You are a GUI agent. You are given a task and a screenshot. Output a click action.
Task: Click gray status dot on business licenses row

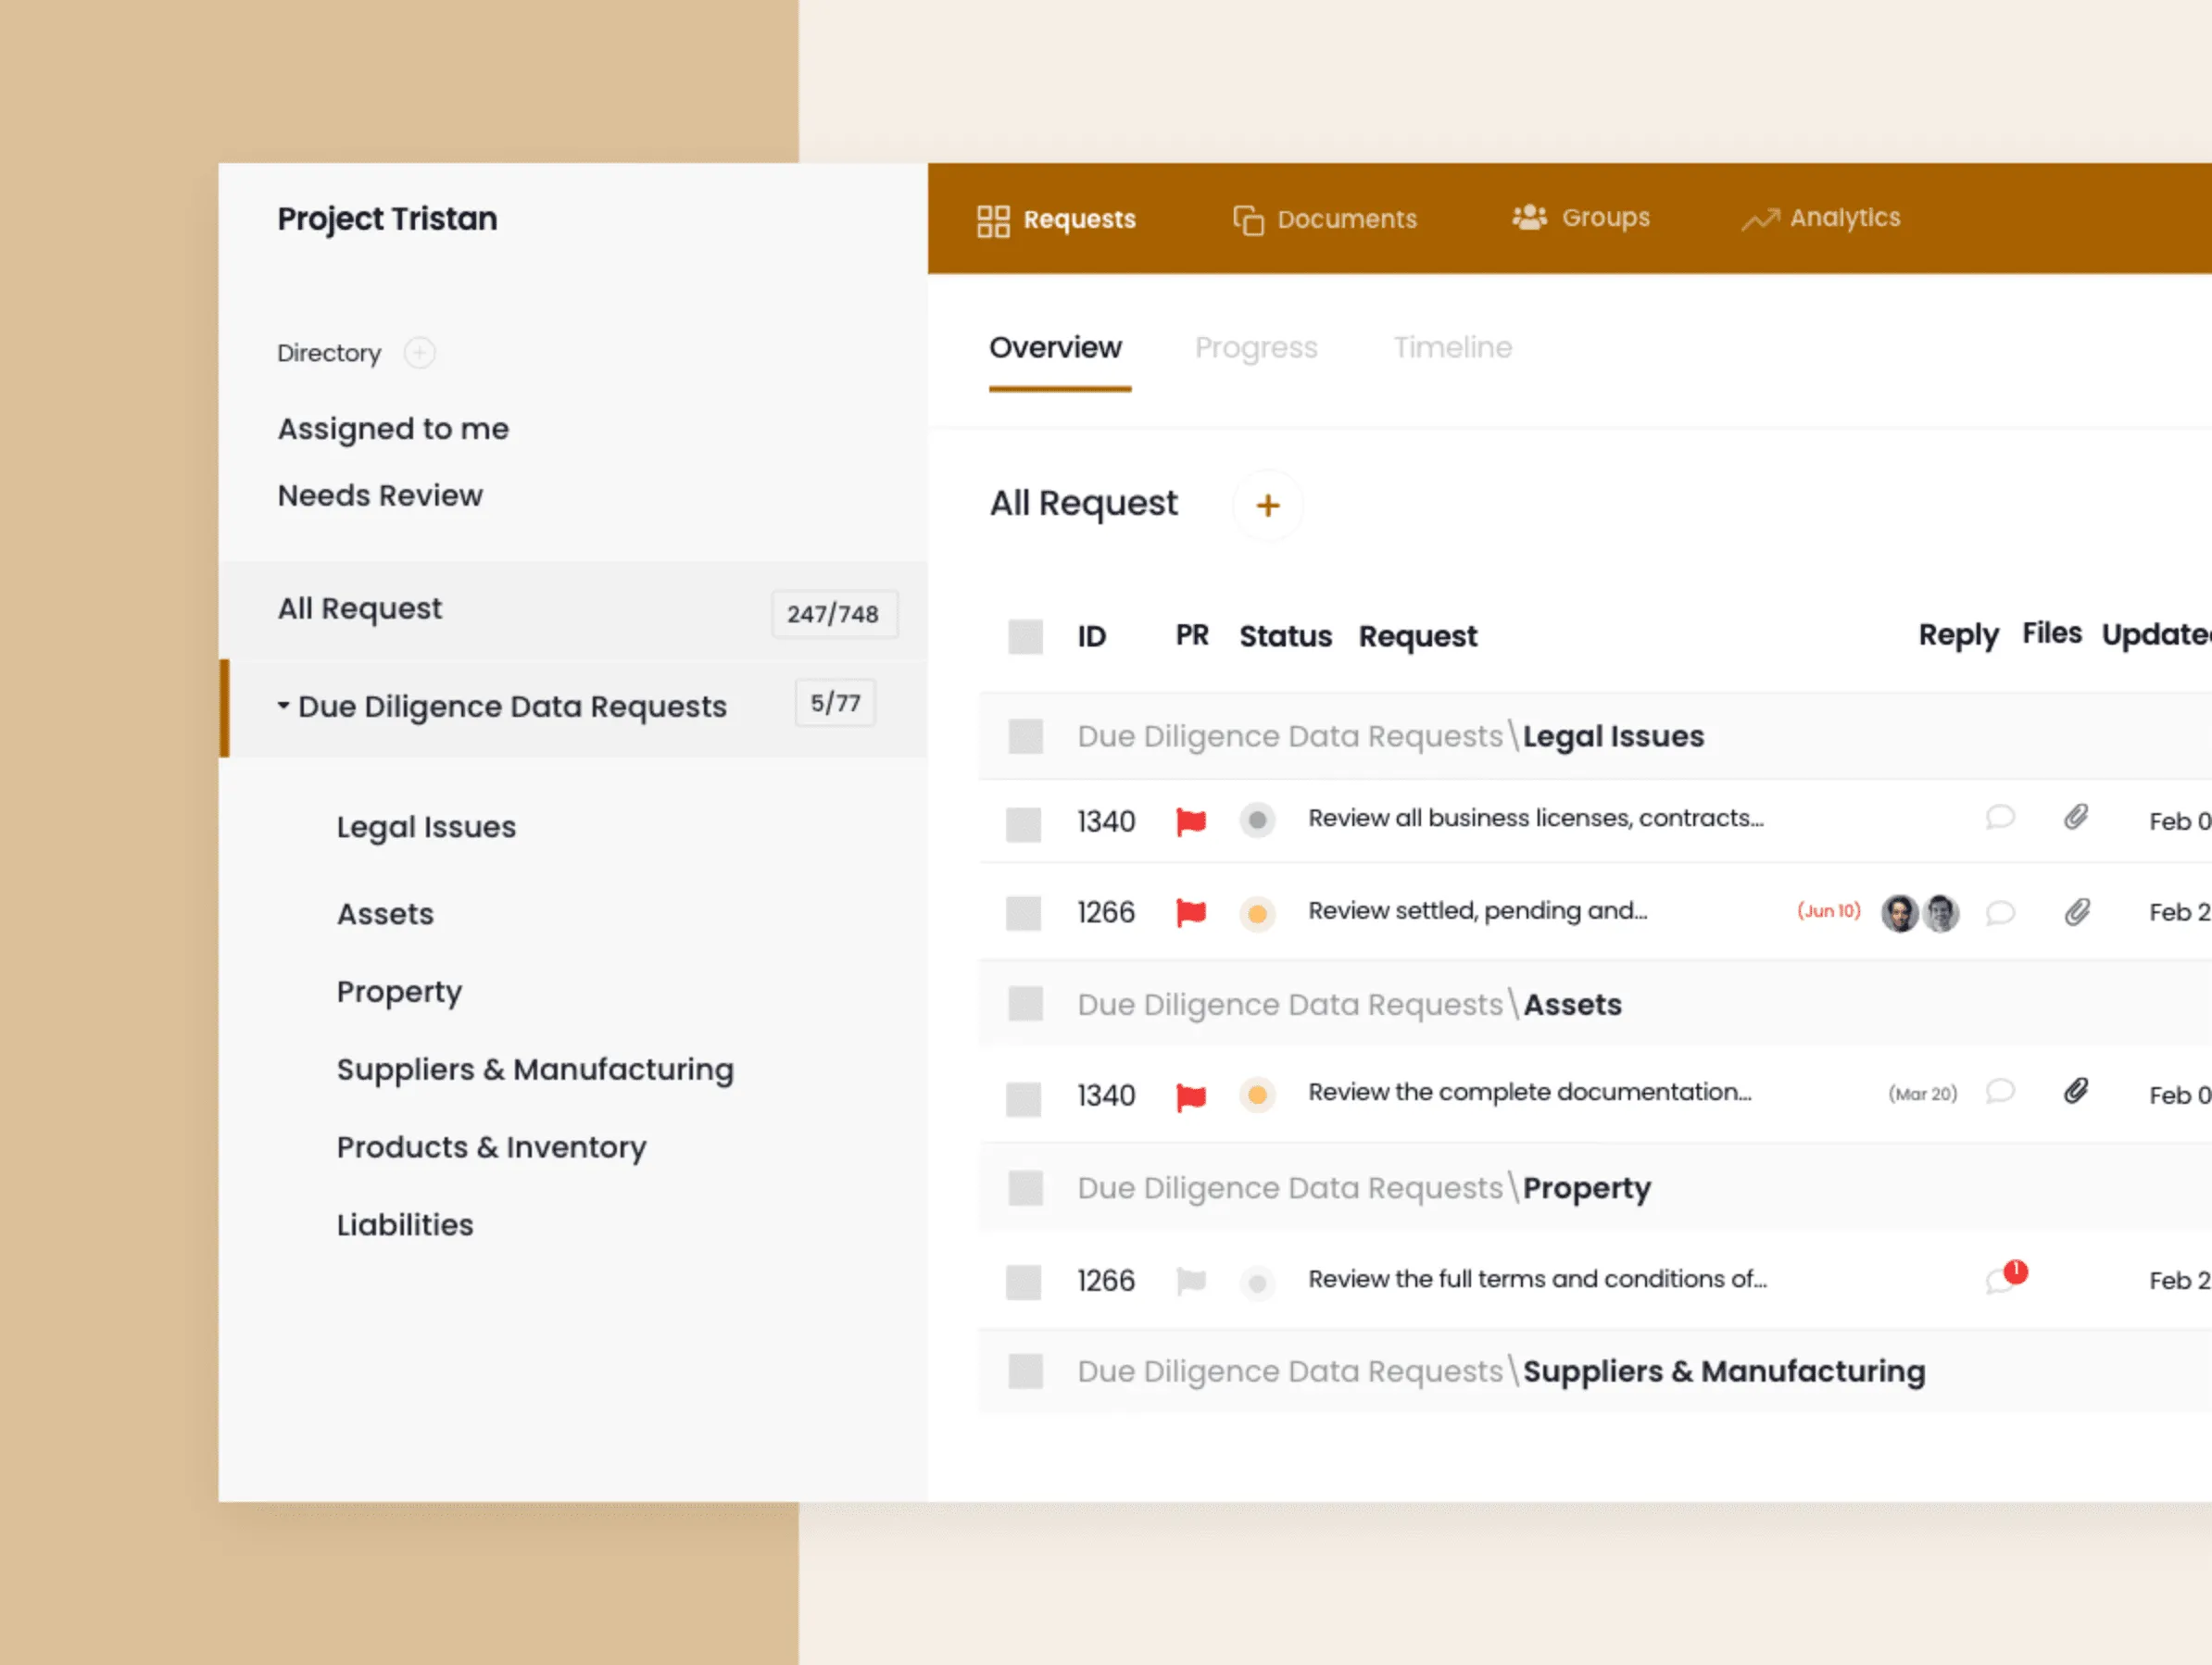coord(1257,820)
